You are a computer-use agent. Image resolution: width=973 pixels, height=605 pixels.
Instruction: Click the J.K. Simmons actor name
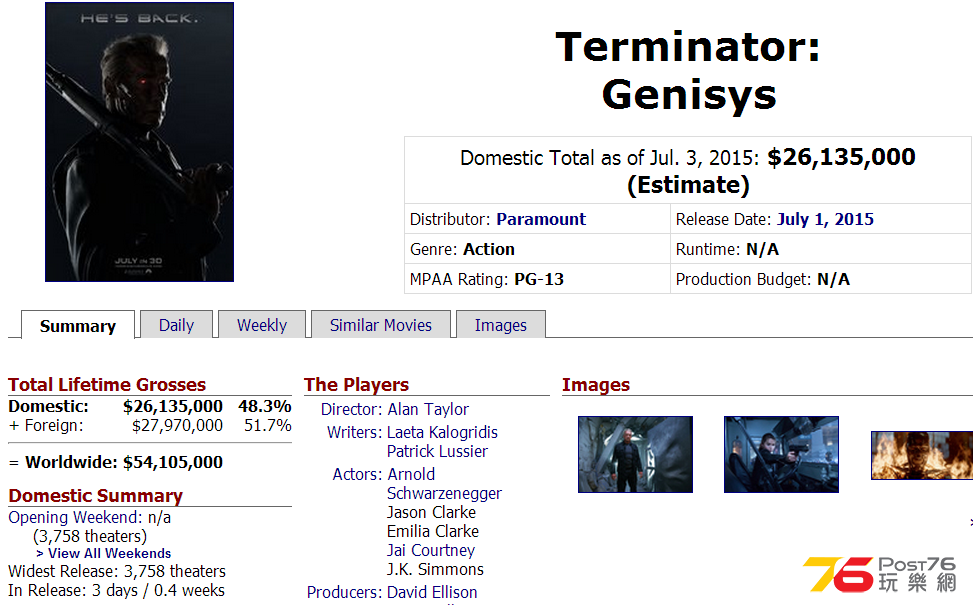pos(435,569)
